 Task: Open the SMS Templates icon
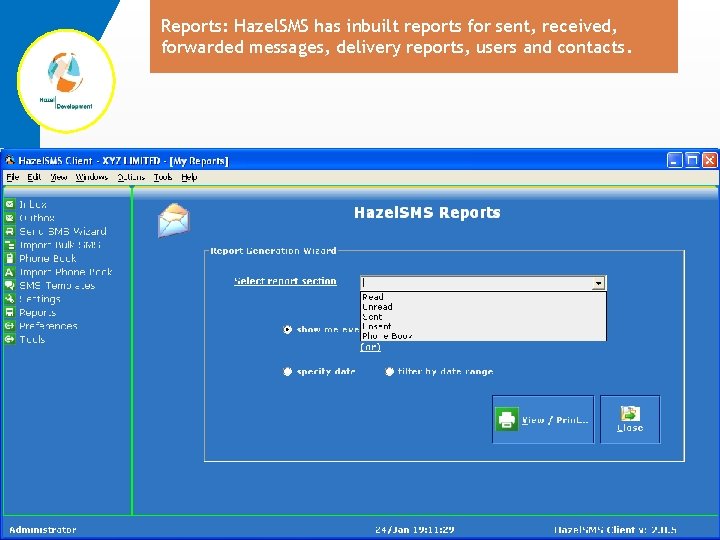10,285
